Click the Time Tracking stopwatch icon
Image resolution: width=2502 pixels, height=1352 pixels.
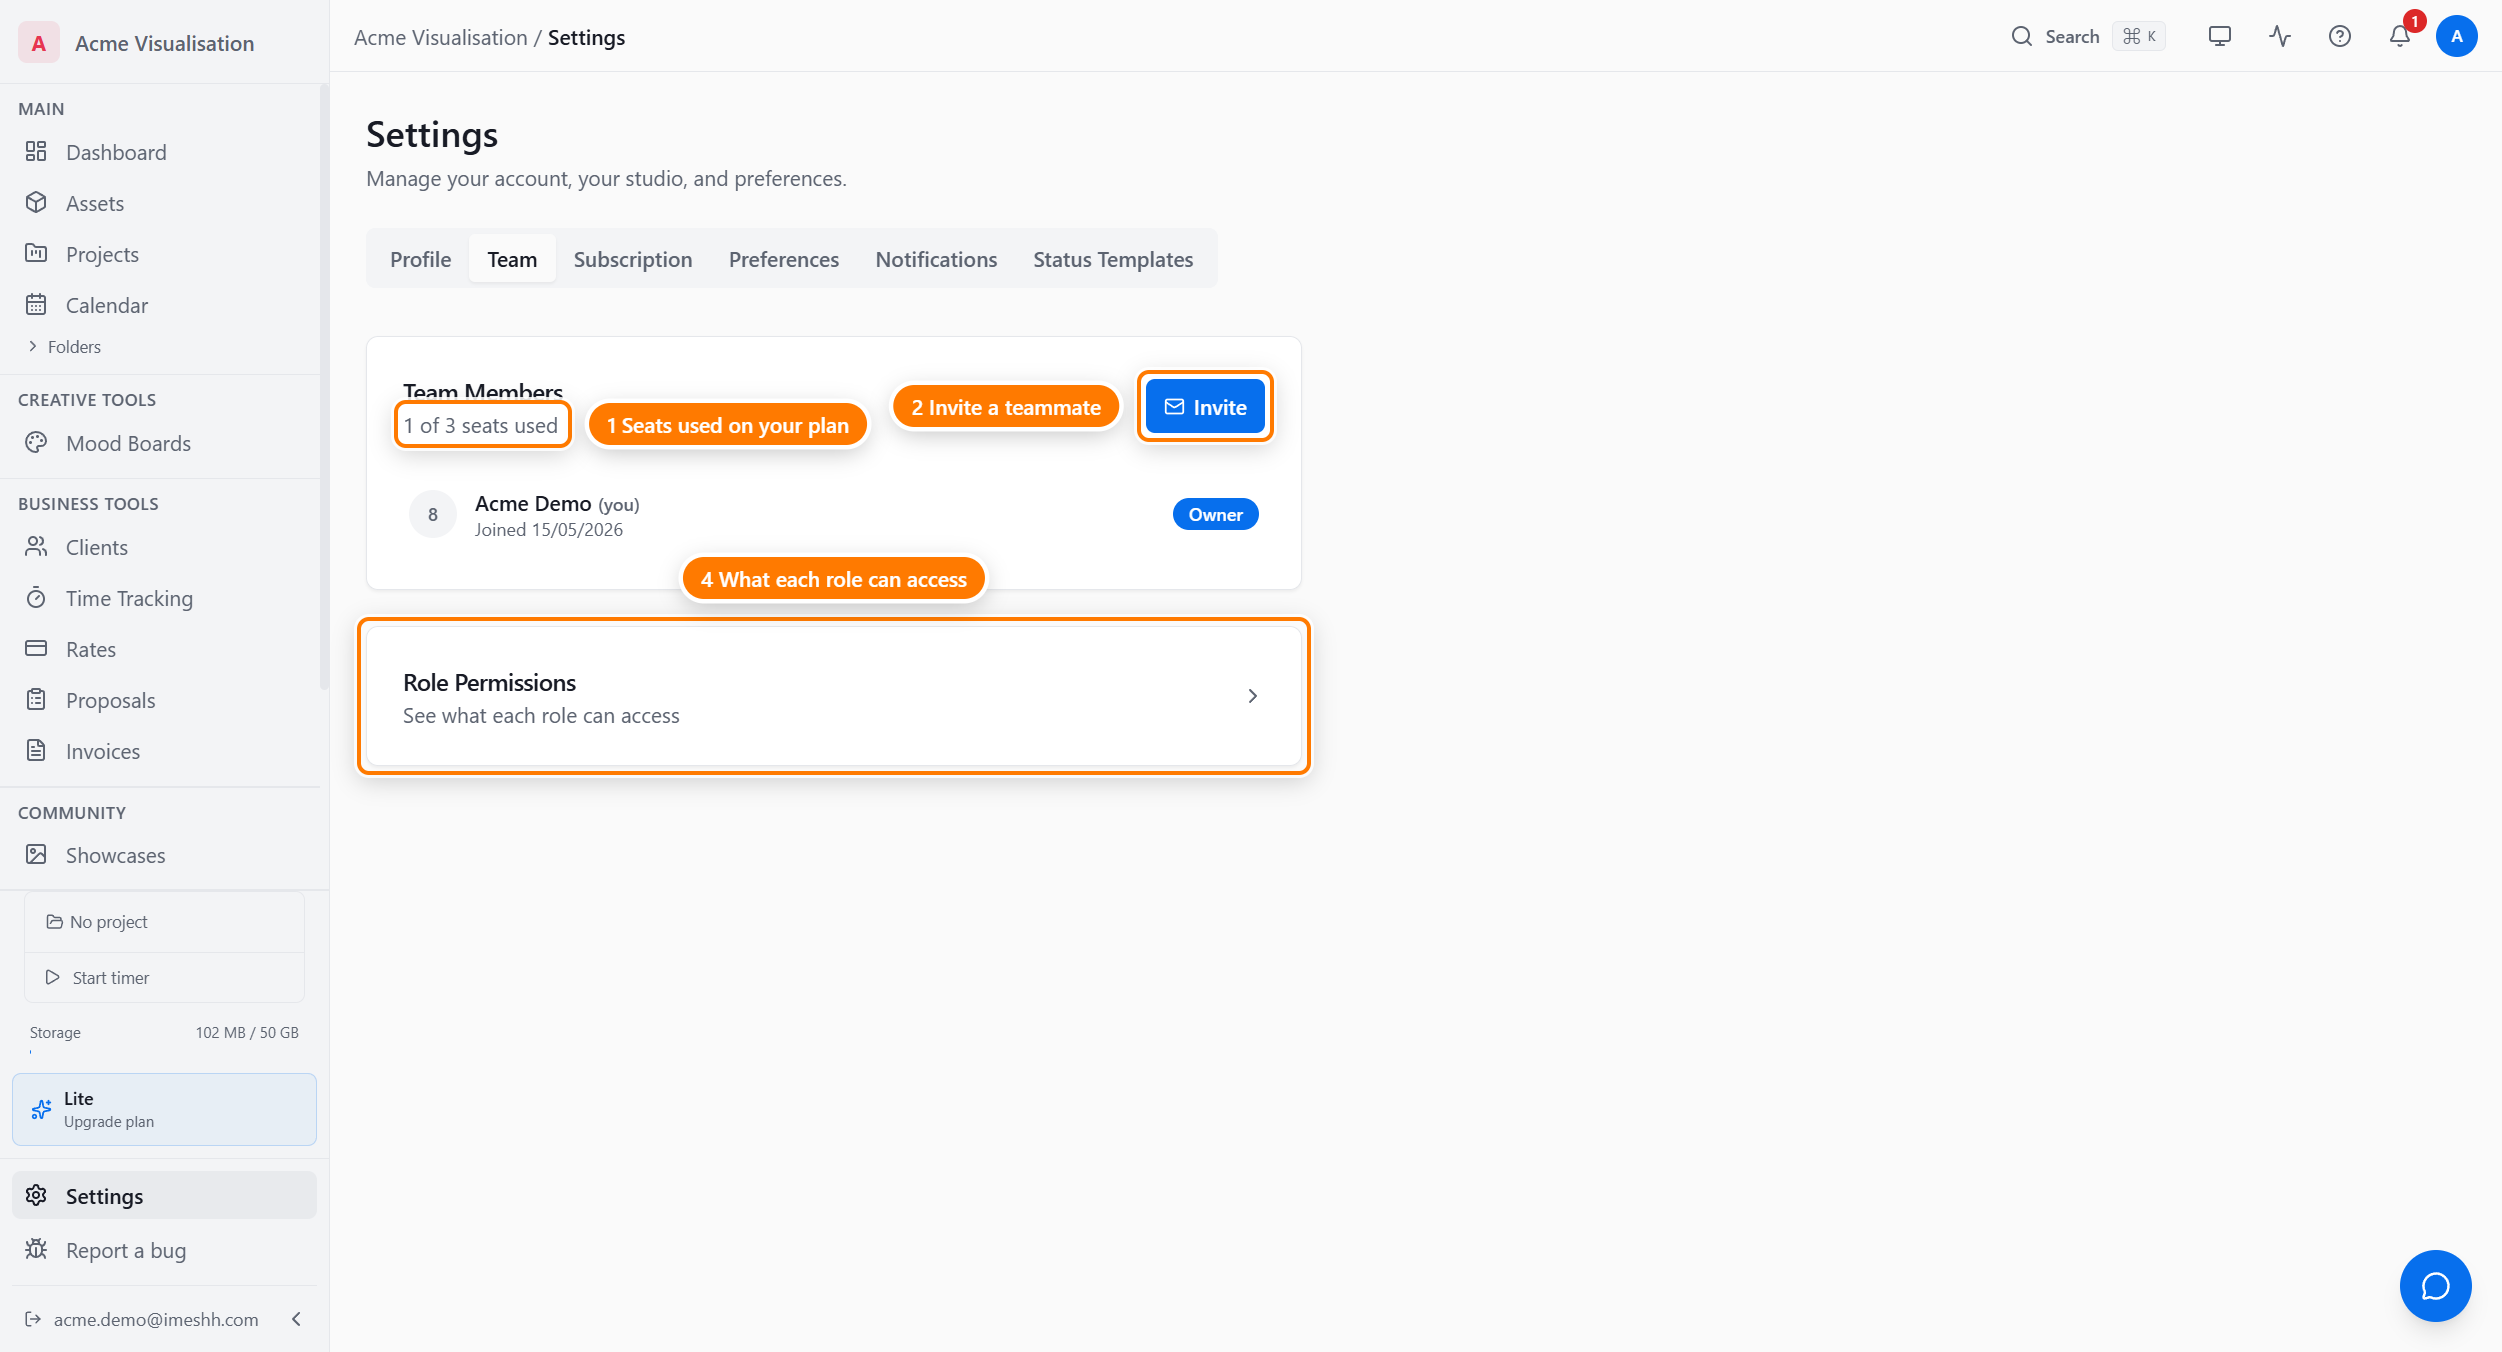tap(36, 597)
